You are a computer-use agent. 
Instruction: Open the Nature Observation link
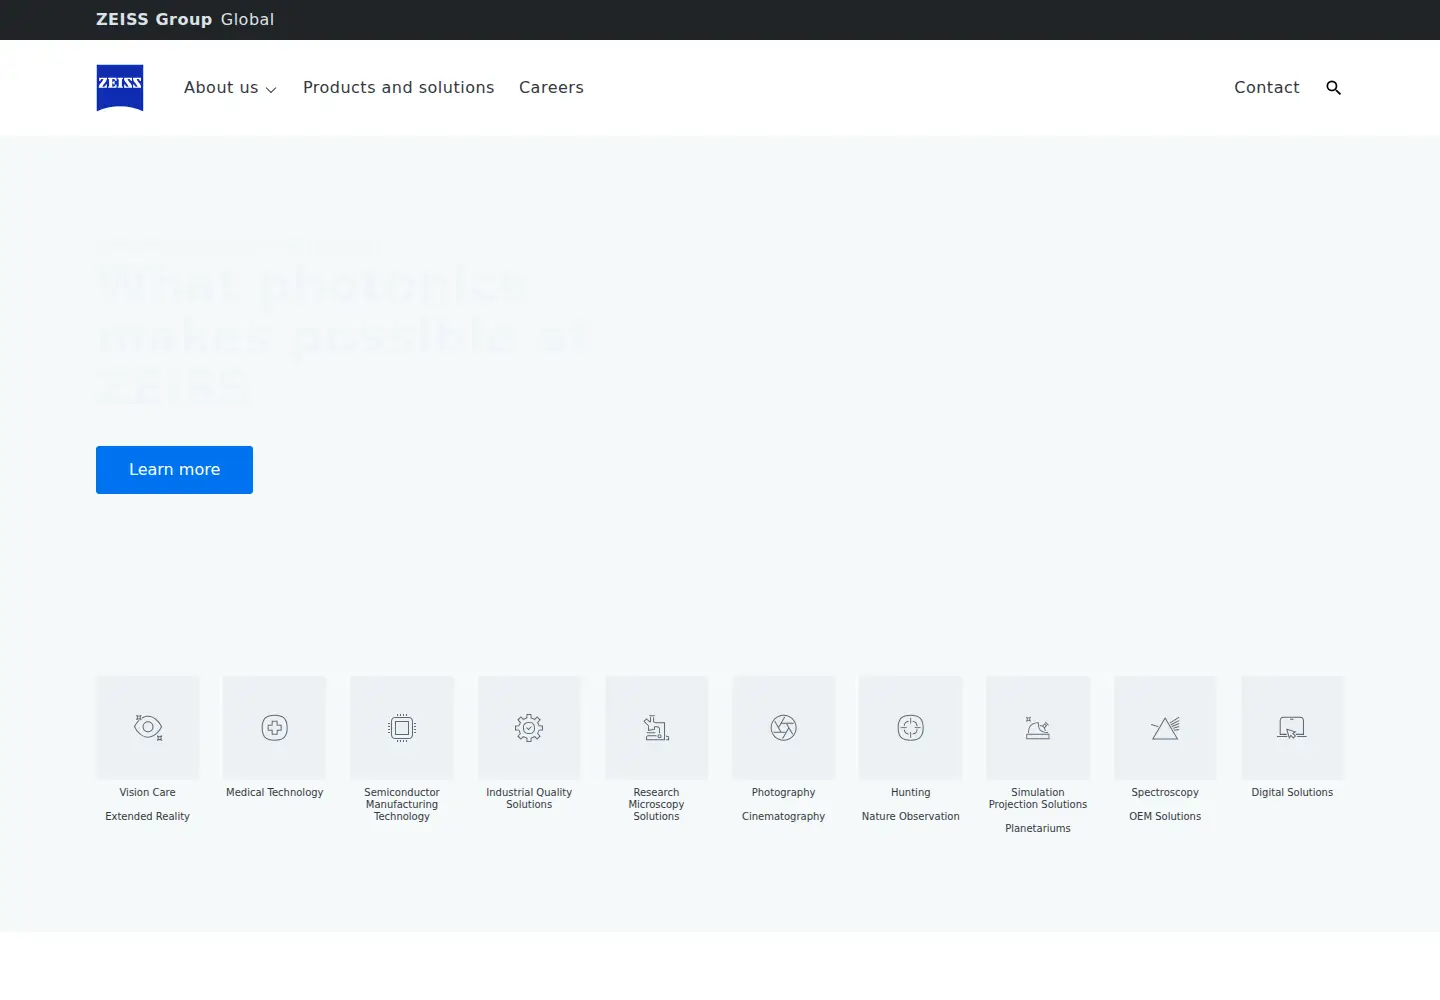911,816
